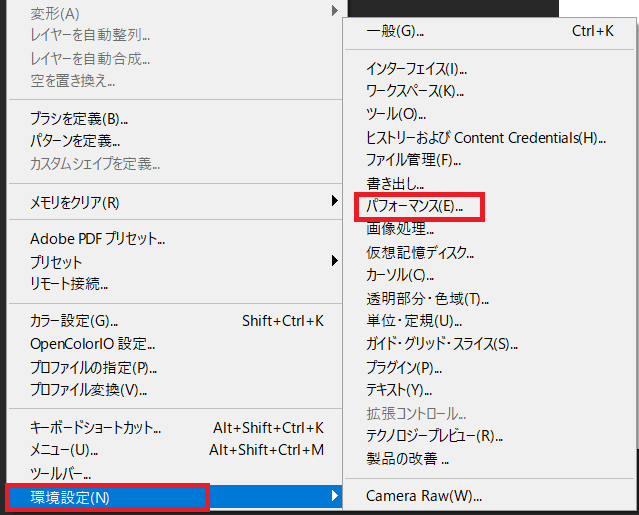The height and width of the screenshot is (515, 639).
Task: Expand the メモリをクリア(R) submenu
Action: (175, 202)
